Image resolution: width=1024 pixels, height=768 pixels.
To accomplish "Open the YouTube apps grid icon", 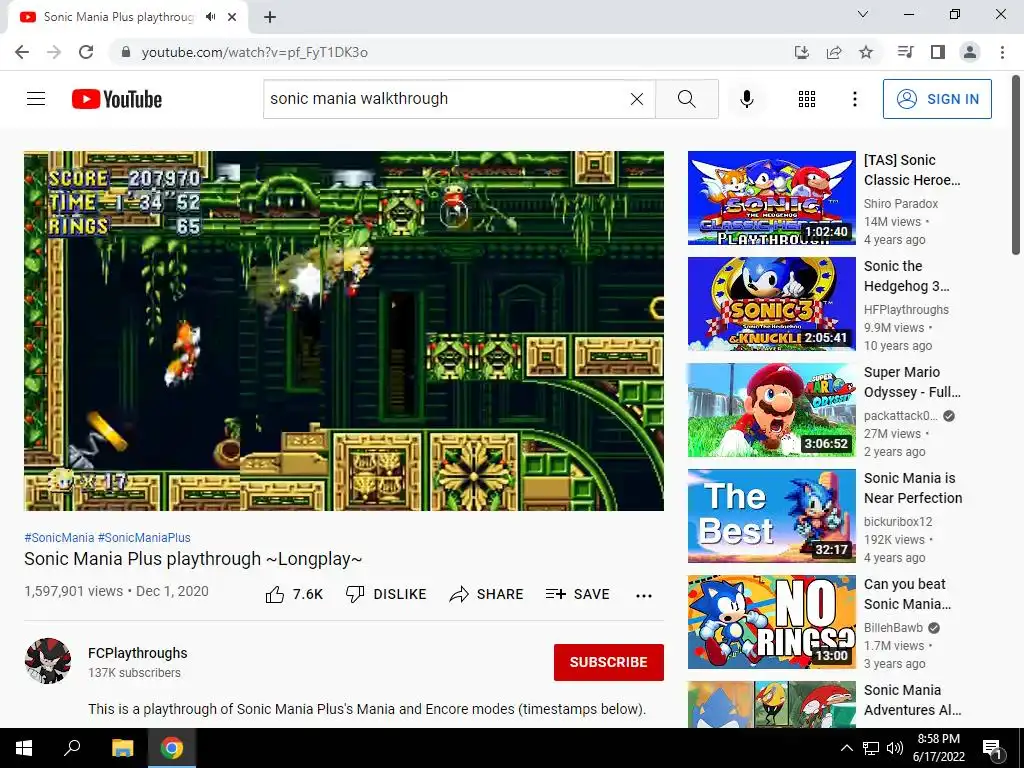I will pyautogui.click(x=807, y=99).
